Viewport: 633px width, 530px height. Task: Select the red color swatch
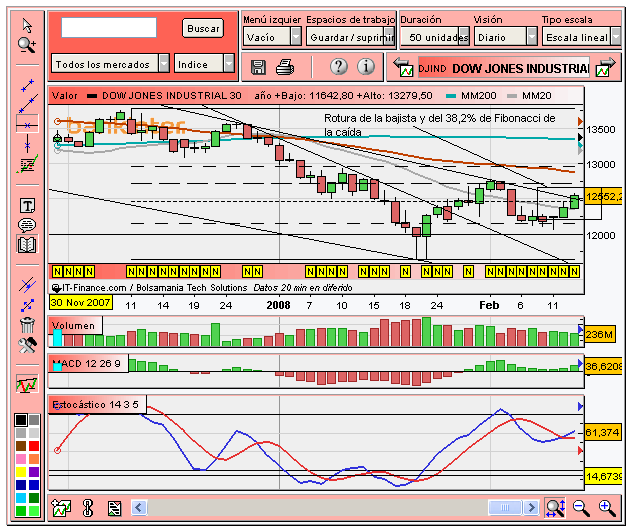pyautogui.click(x=34, y=446)
